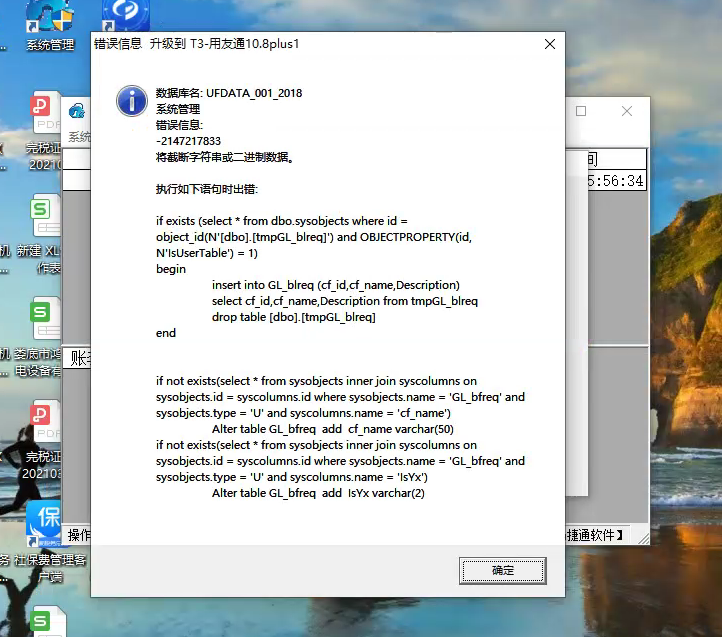Click the blue information icon in the dialog

pos(132,101)
